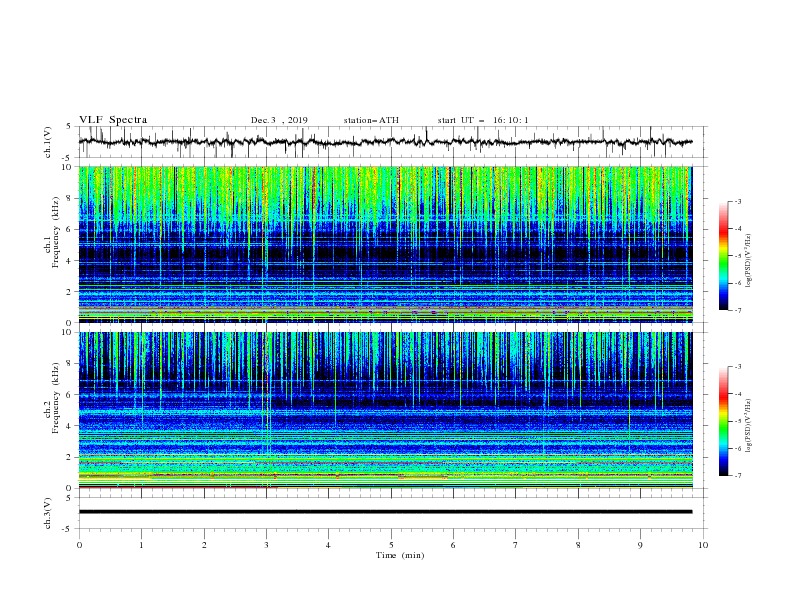Click the '-3' value on ch.1 colorbar
This screenshot has width=792, height=612.
click(737, 201)
